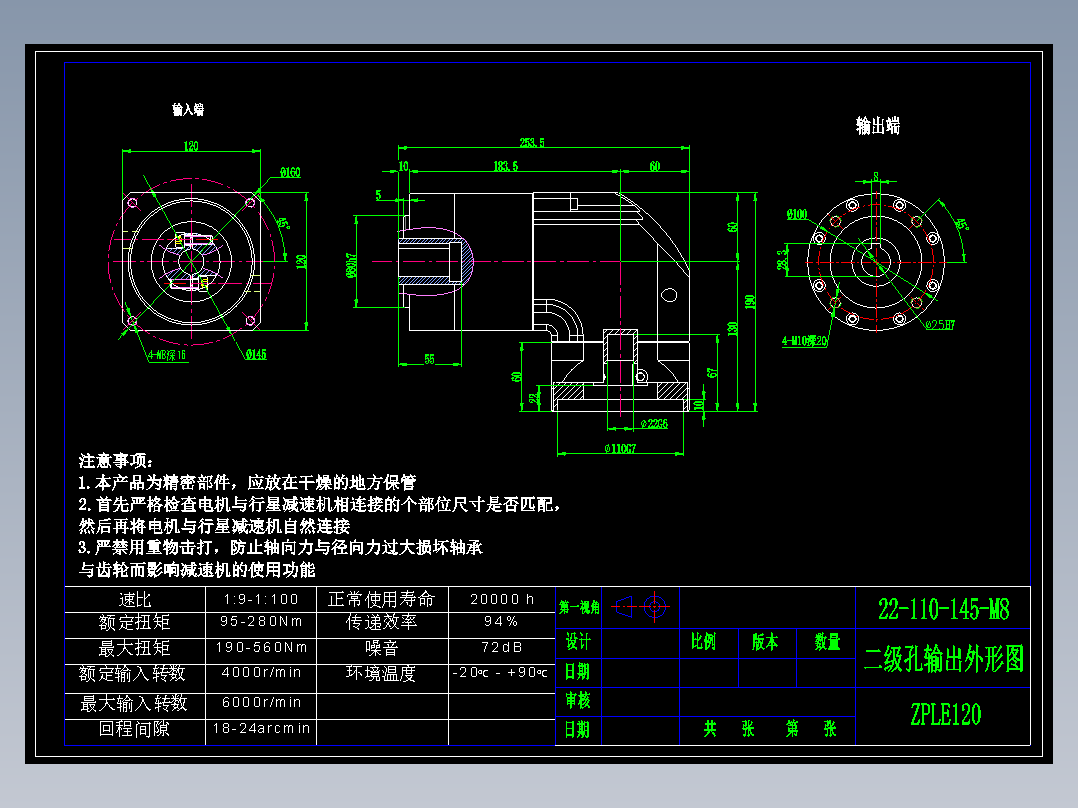The height and width of the screenshot is (808, 1078).
Task: Click the ZPLE120 model label
Action: coord(946,715)
